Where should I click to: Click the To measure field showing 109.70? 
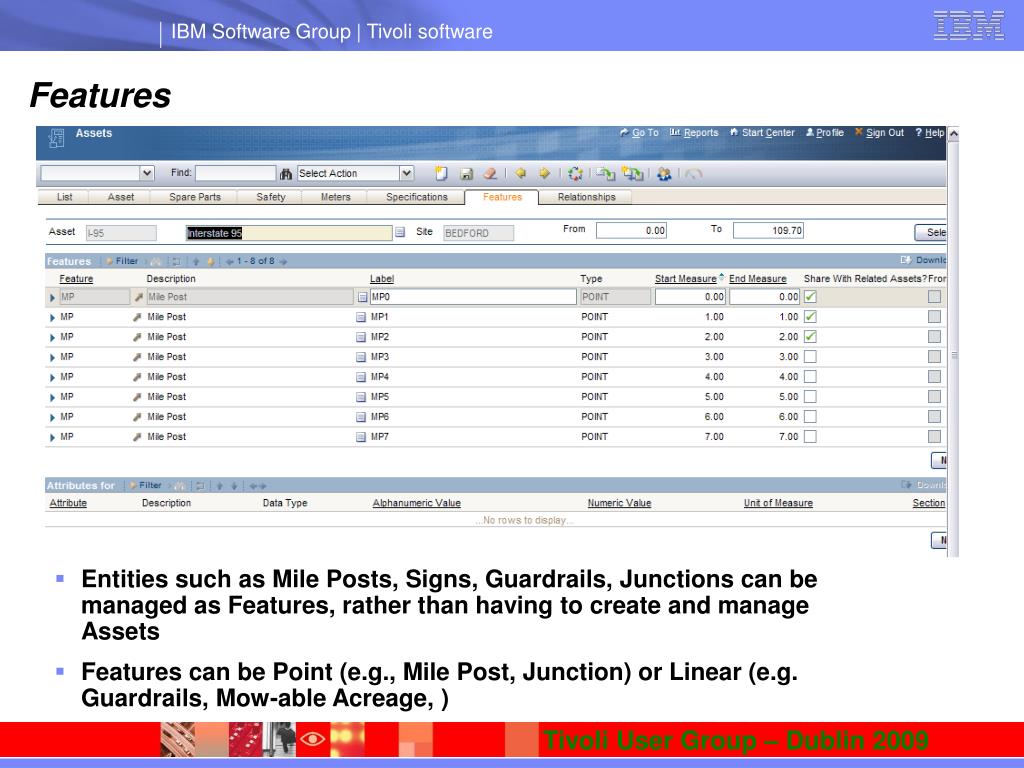pos(768,231)
